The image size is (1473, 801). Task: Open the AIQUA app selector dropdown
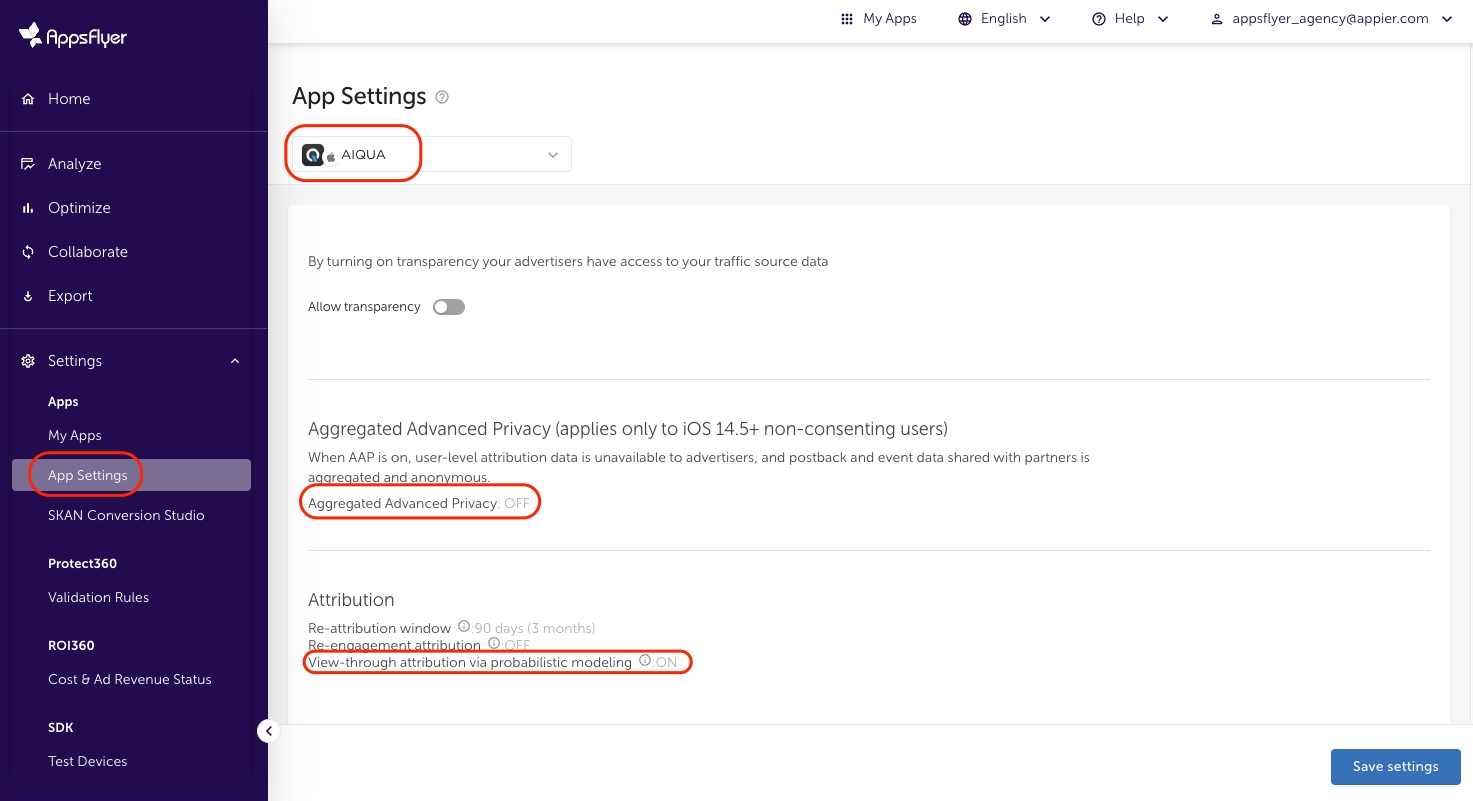click(552, 155)
